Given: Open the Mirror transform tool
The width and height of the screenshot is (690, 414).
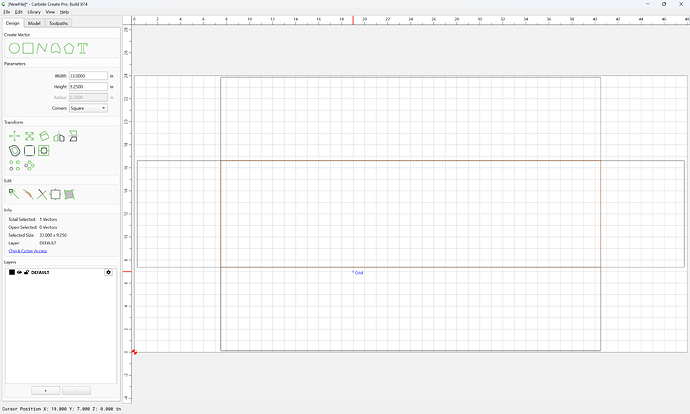Looking at the screenshot, I should [59, 136].
